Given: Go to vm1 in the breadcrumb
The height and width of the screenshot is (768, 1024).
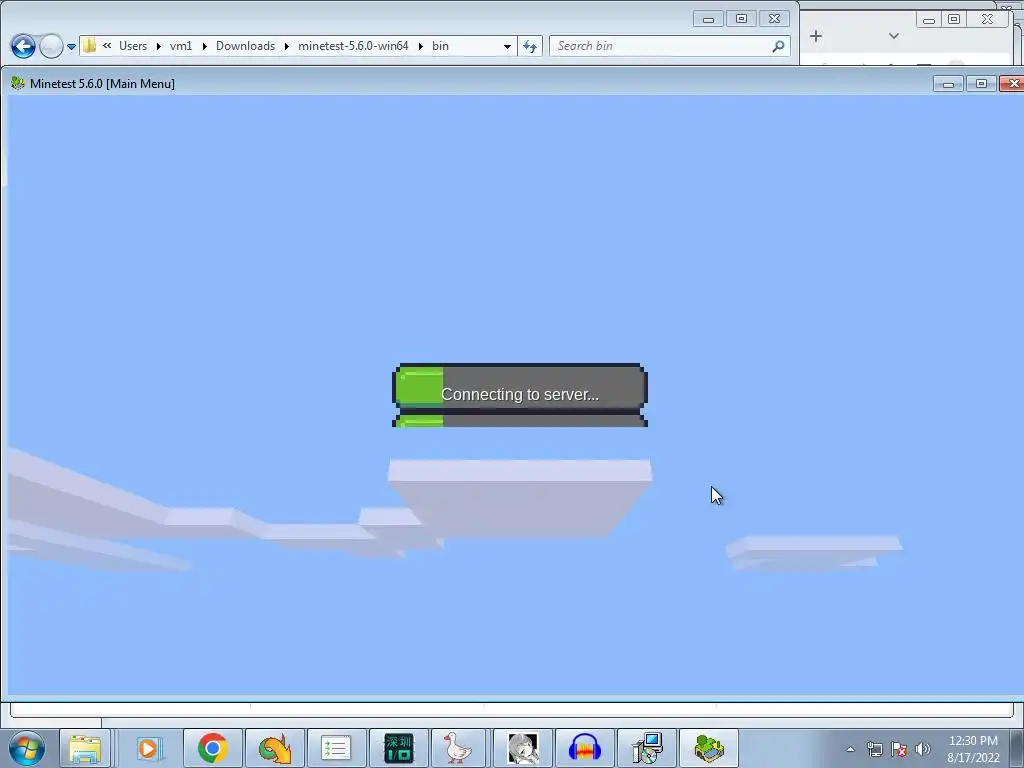Looking at the screenshot, I should [x=181, y=46].
